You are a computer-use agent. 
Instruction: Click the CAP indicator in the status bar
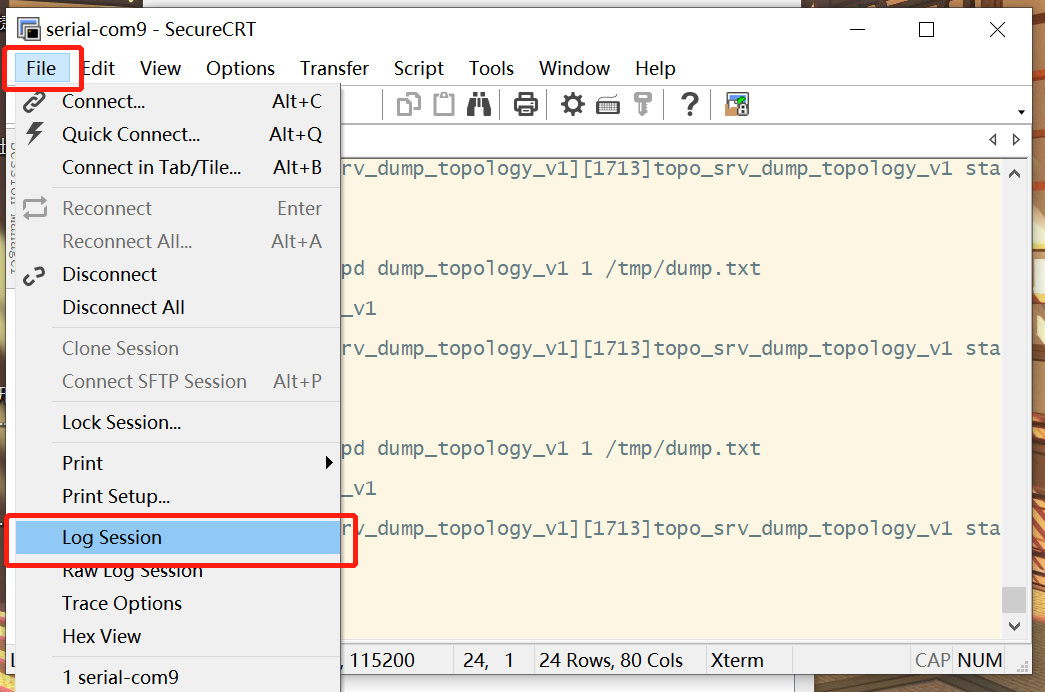click(x=932, y=660)
